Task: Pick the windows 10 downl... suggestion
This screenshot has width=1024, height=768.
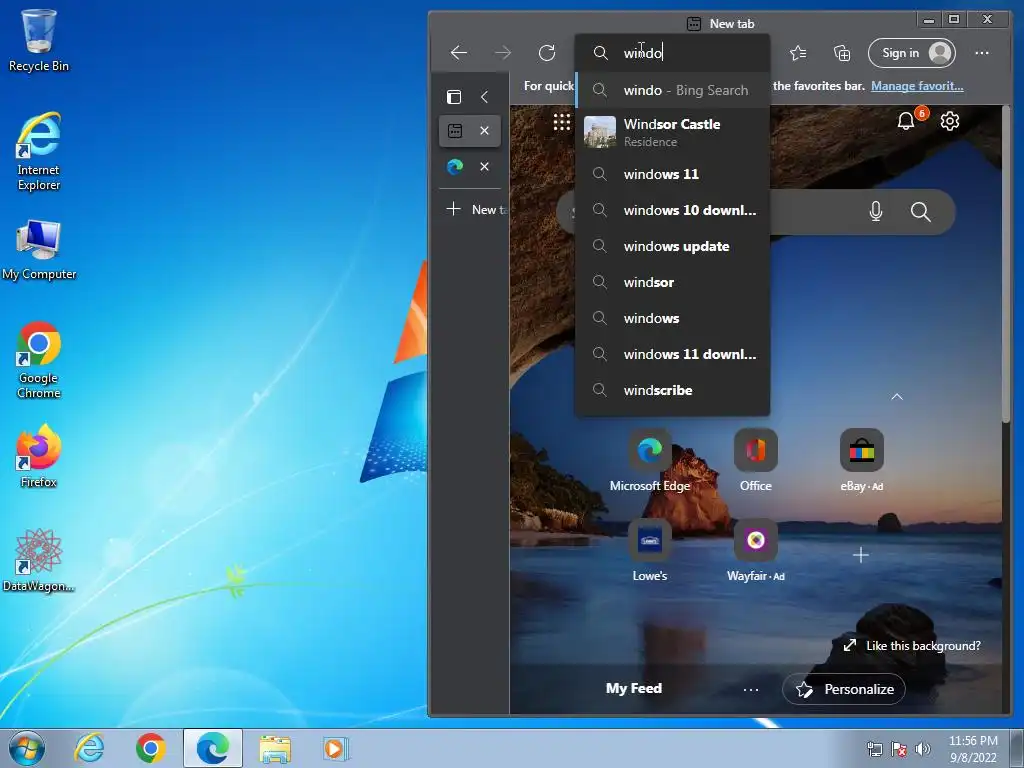Action: click(673, 210)
